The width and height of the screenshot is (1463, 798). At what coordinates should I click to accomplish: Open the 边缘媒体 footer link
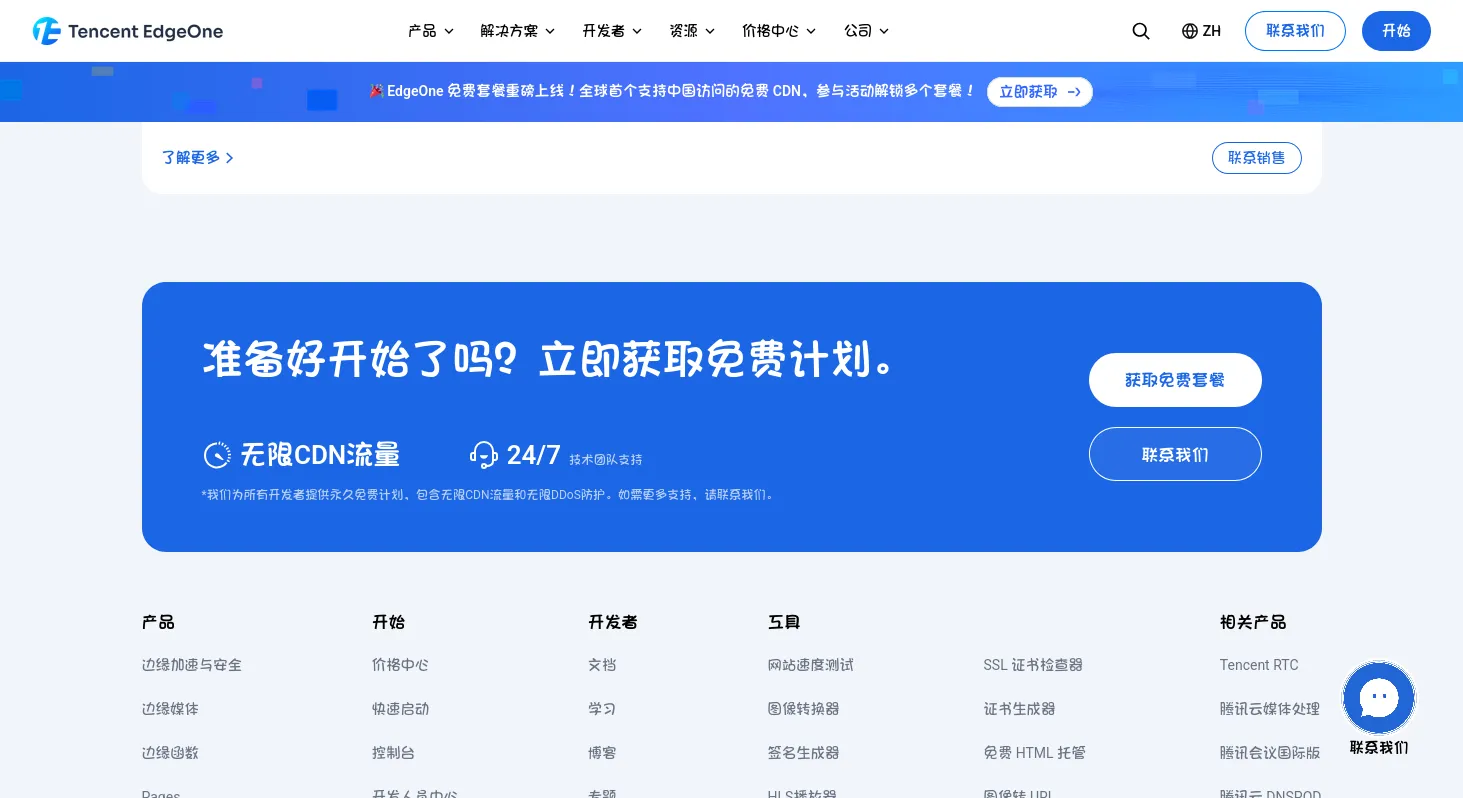170,709
